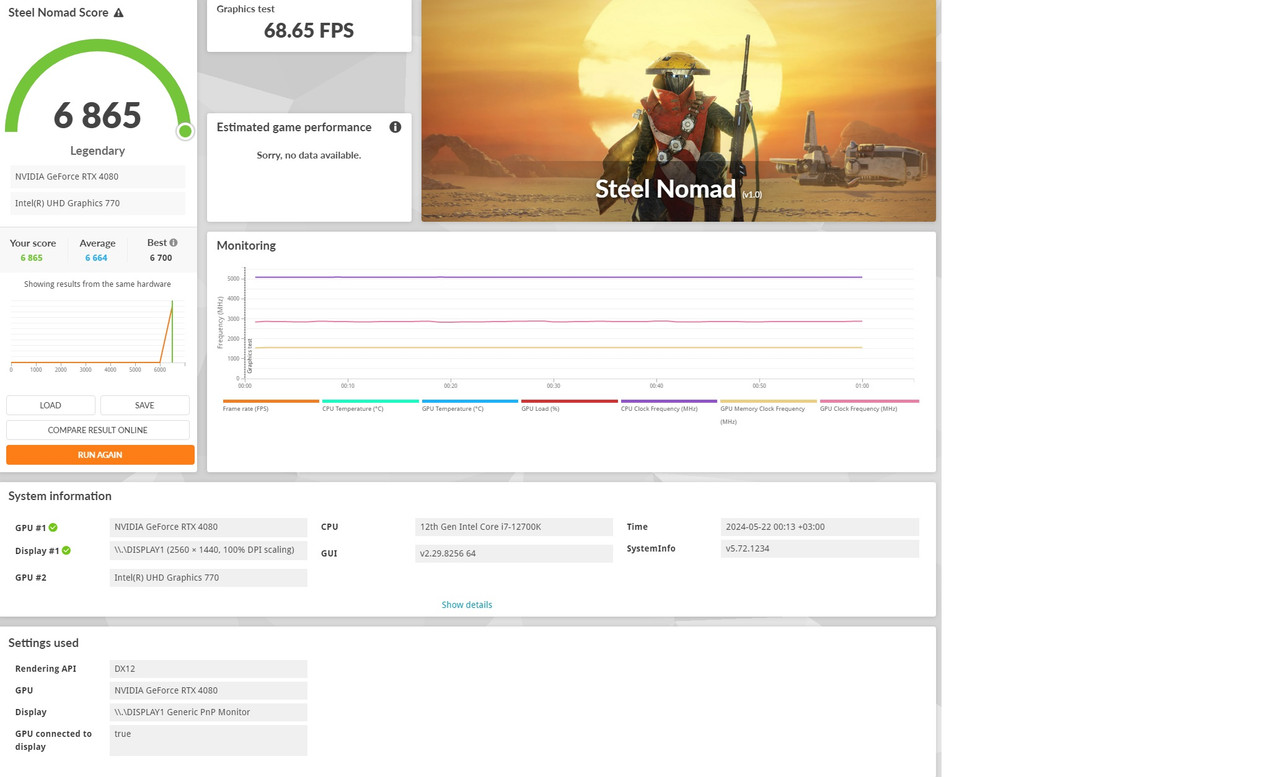Toggle the CPU Temperature legend item

tap(370, 406)
